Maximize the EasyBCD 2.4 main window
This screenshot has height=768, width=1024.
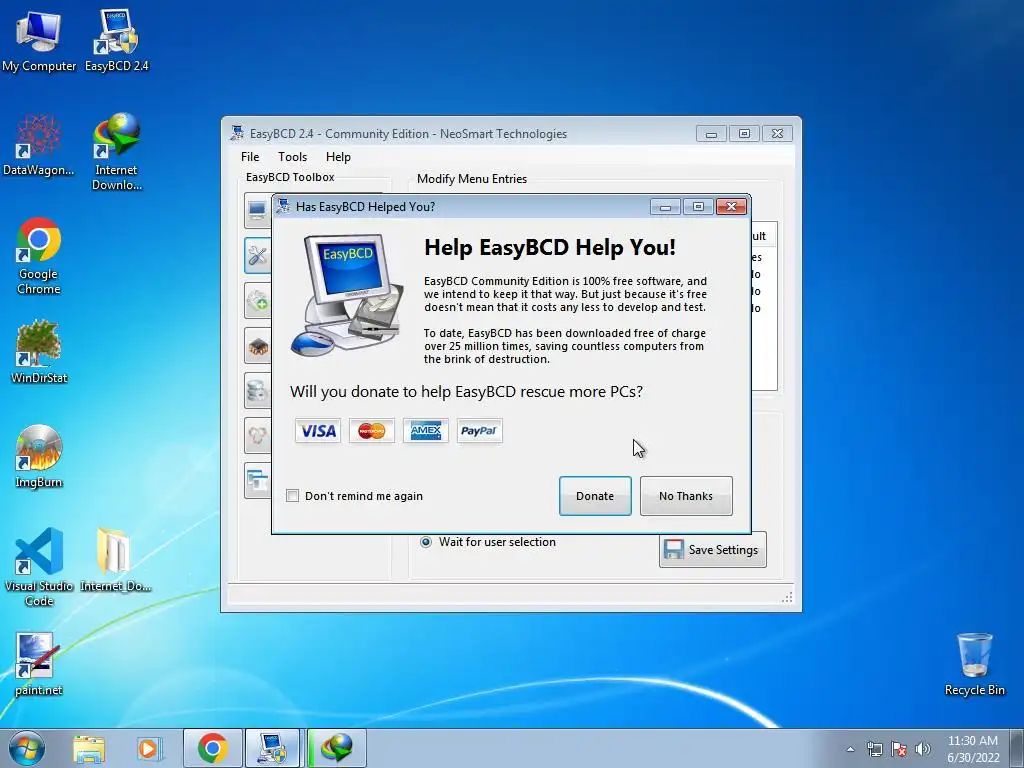(x=744, y=134)
